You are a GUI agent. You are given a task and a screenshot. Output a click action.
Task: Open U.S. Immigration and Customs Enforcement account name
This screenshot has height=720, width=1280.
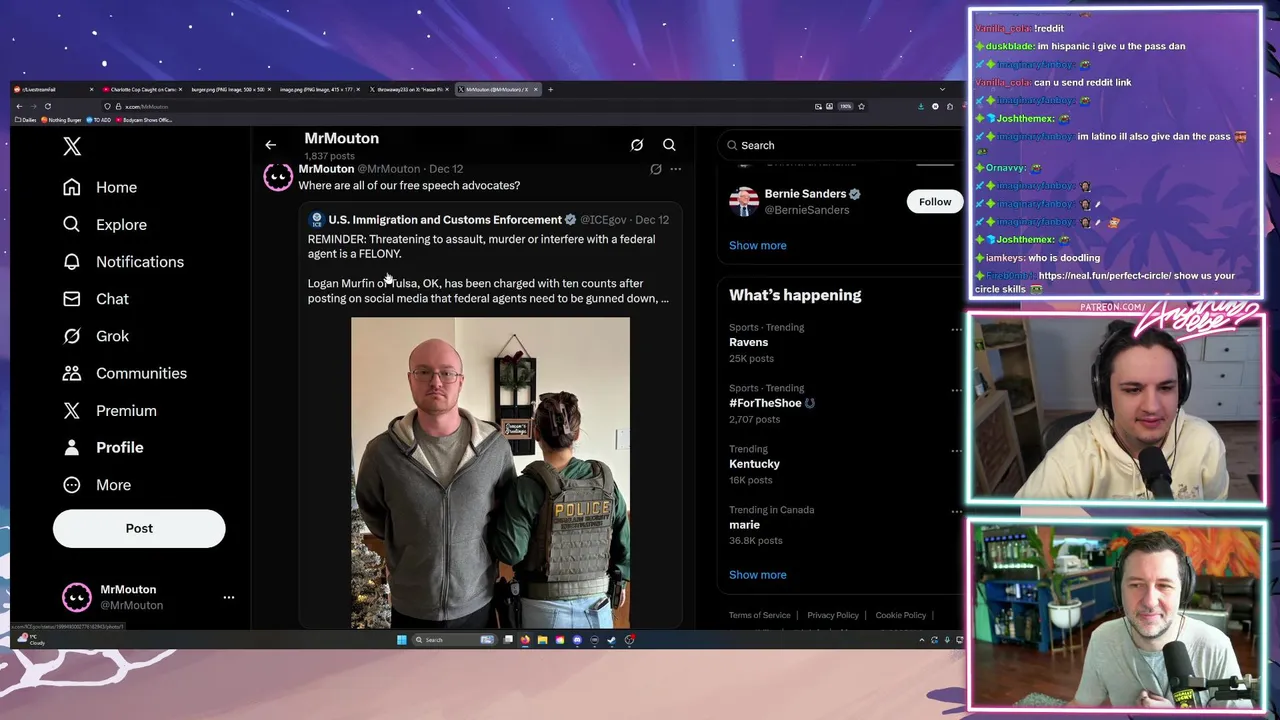point(445,220)
